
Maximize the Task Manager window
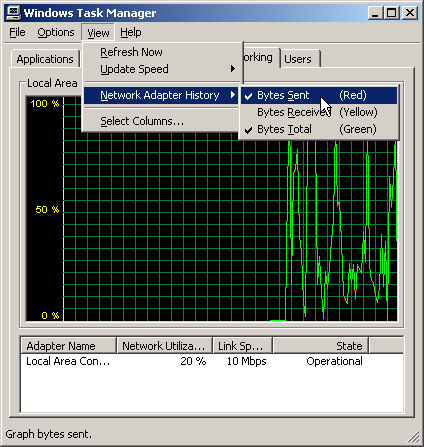click(392, 13)
